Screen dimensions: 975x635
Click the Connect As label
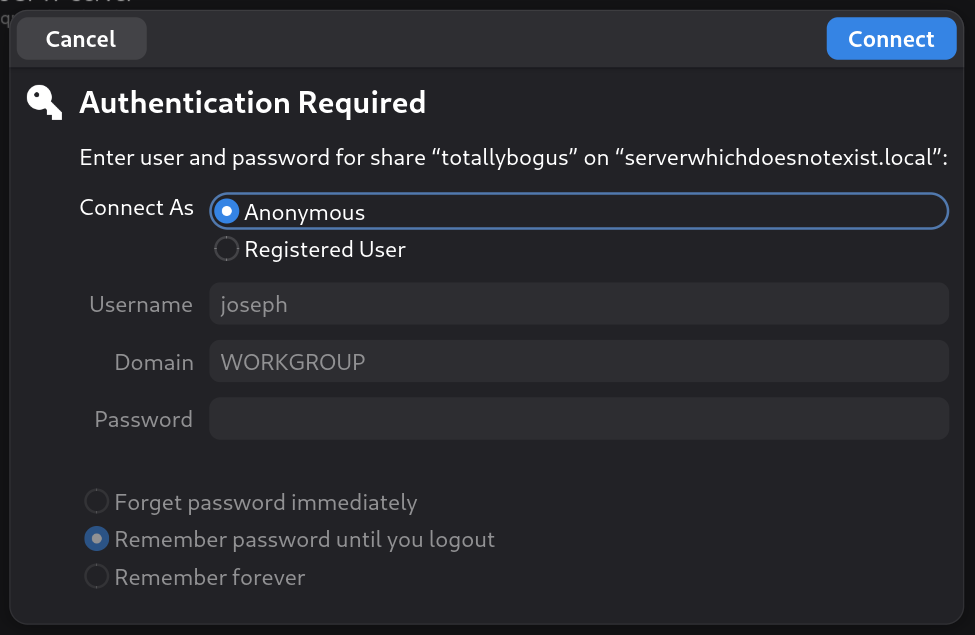point(136,208)
